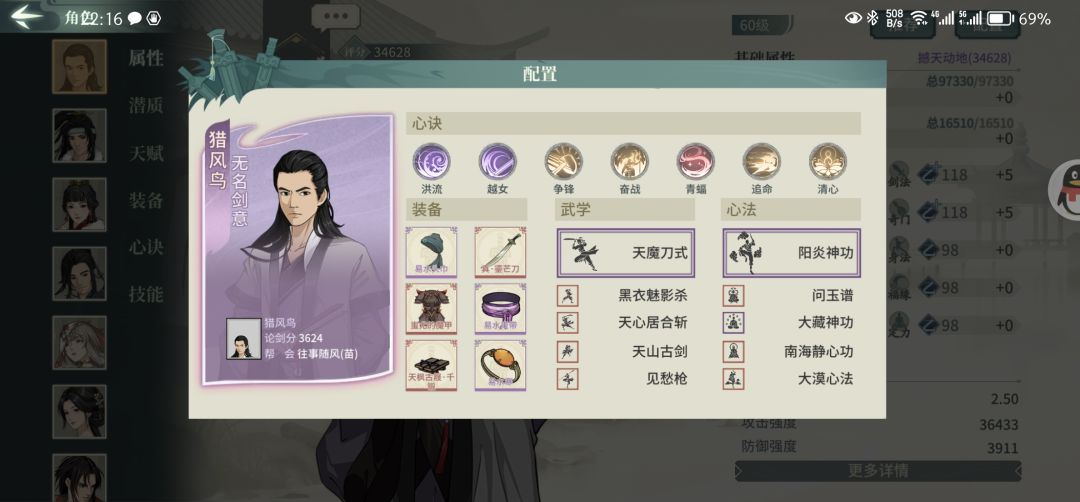Select the 洪流 heart-secret icon
The image size is (1080, 502).
(431, 162)
